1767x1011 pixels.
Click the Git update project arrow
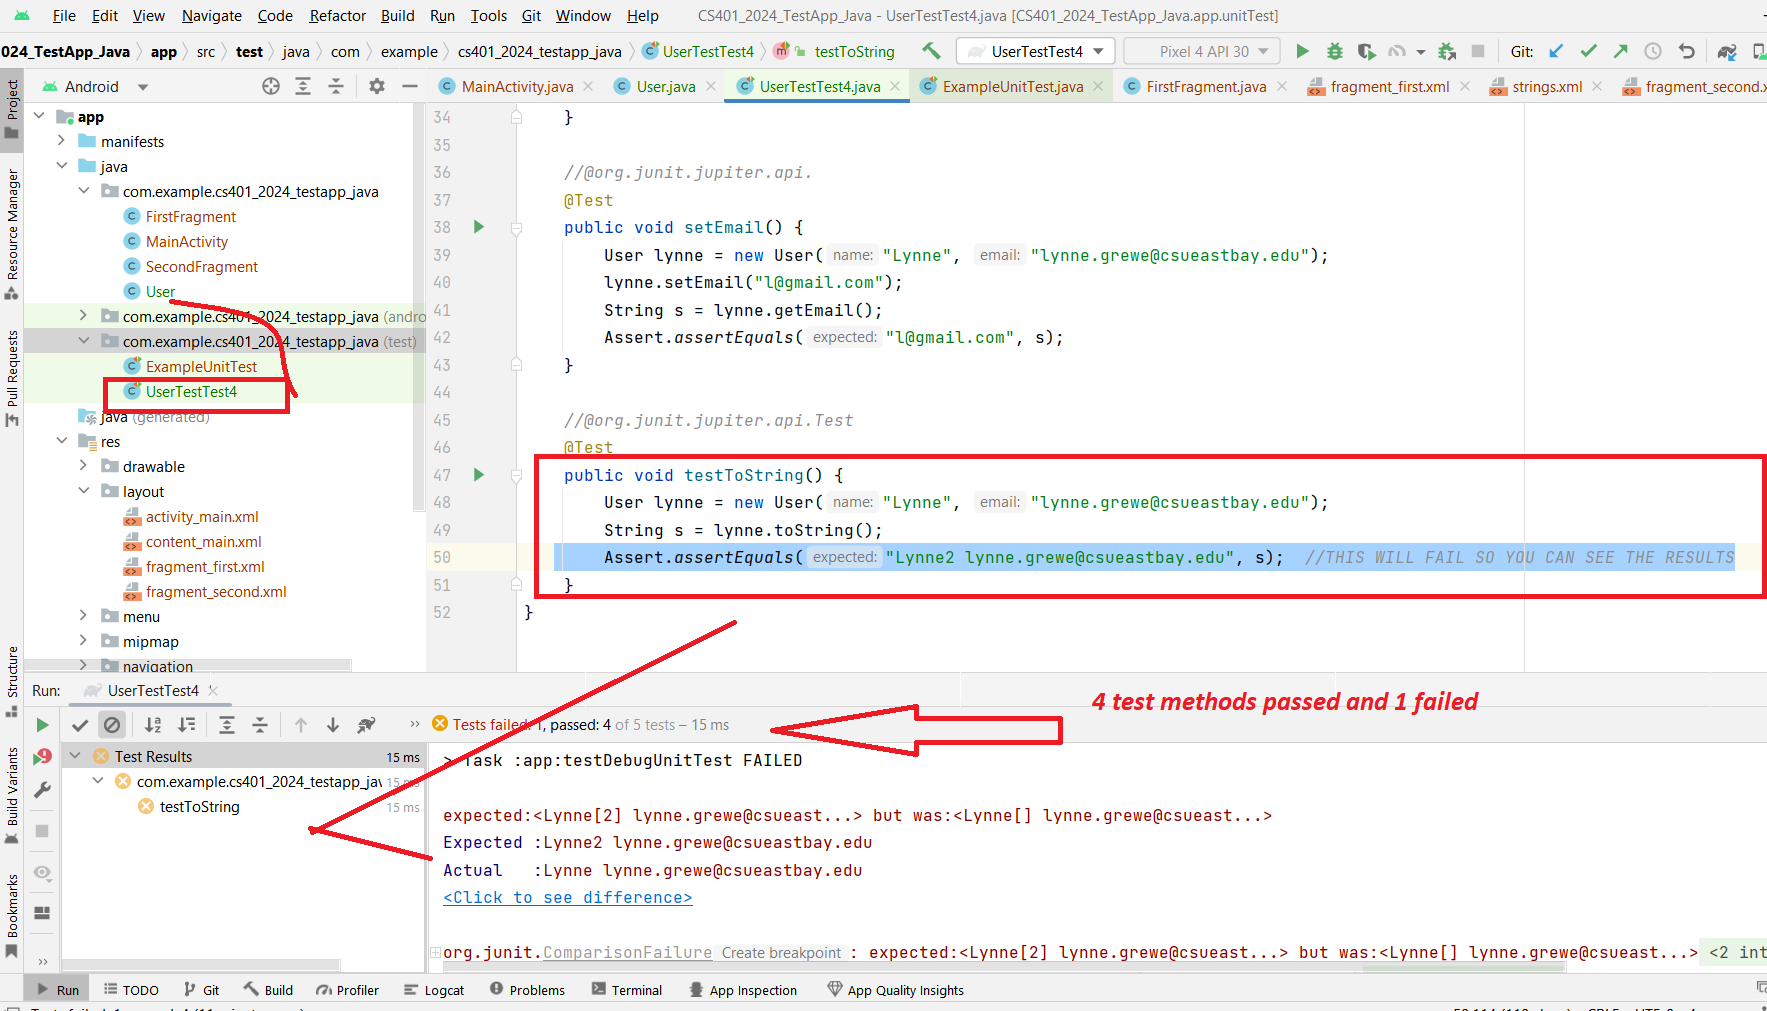click(1556, 51)
